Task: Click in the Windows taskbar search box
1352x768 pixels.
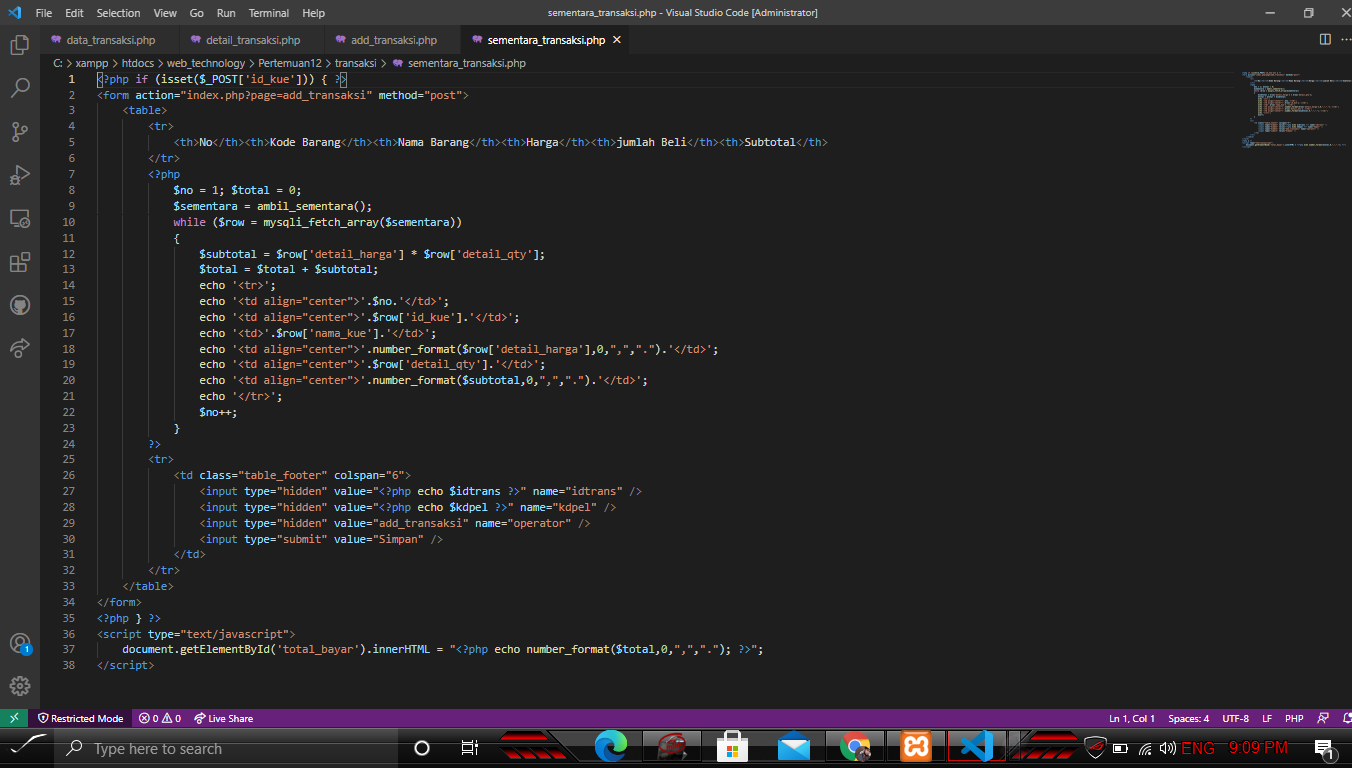Action: coord(225,748)
